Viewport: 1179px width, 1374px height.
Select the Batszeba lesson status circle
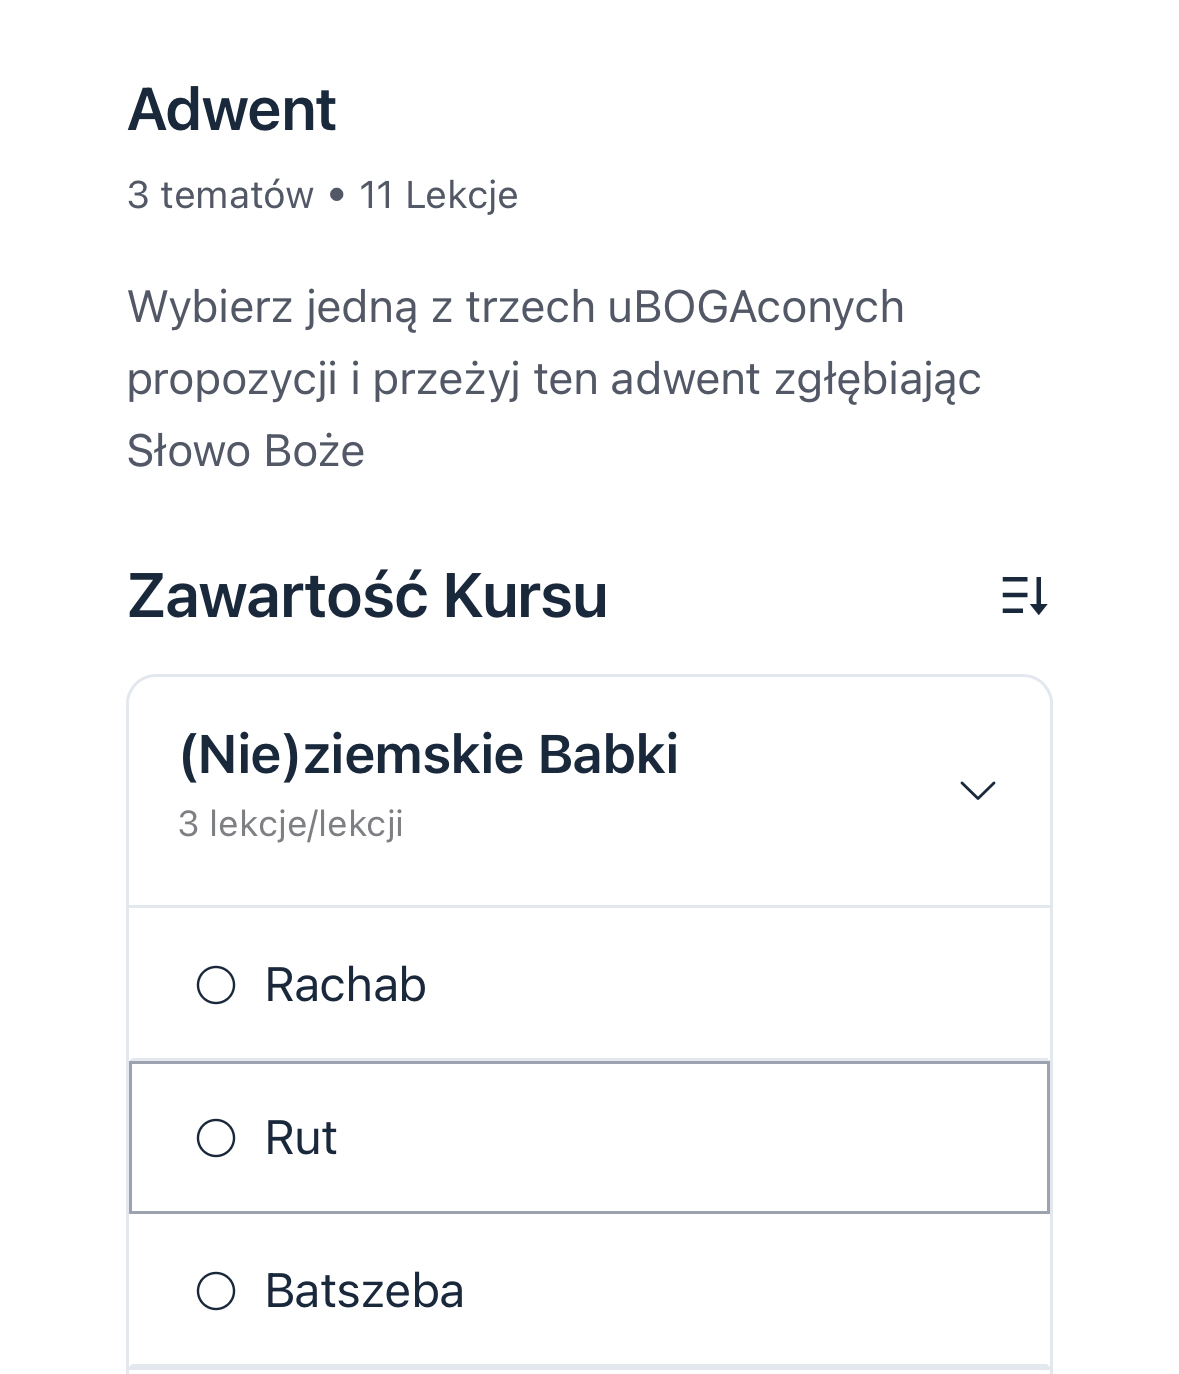tap(216, 1291)
